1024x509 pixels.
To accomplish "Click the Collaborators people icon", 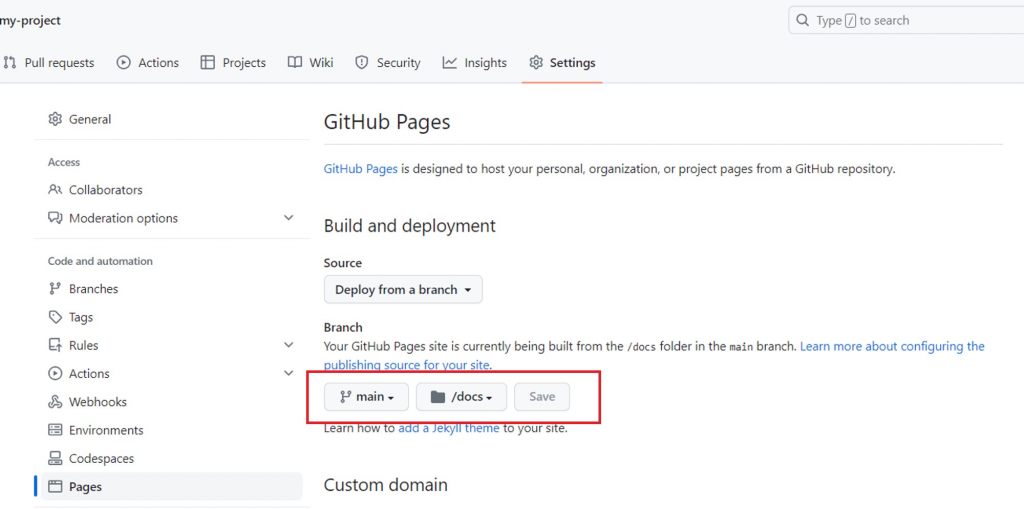I will point(55,189).
